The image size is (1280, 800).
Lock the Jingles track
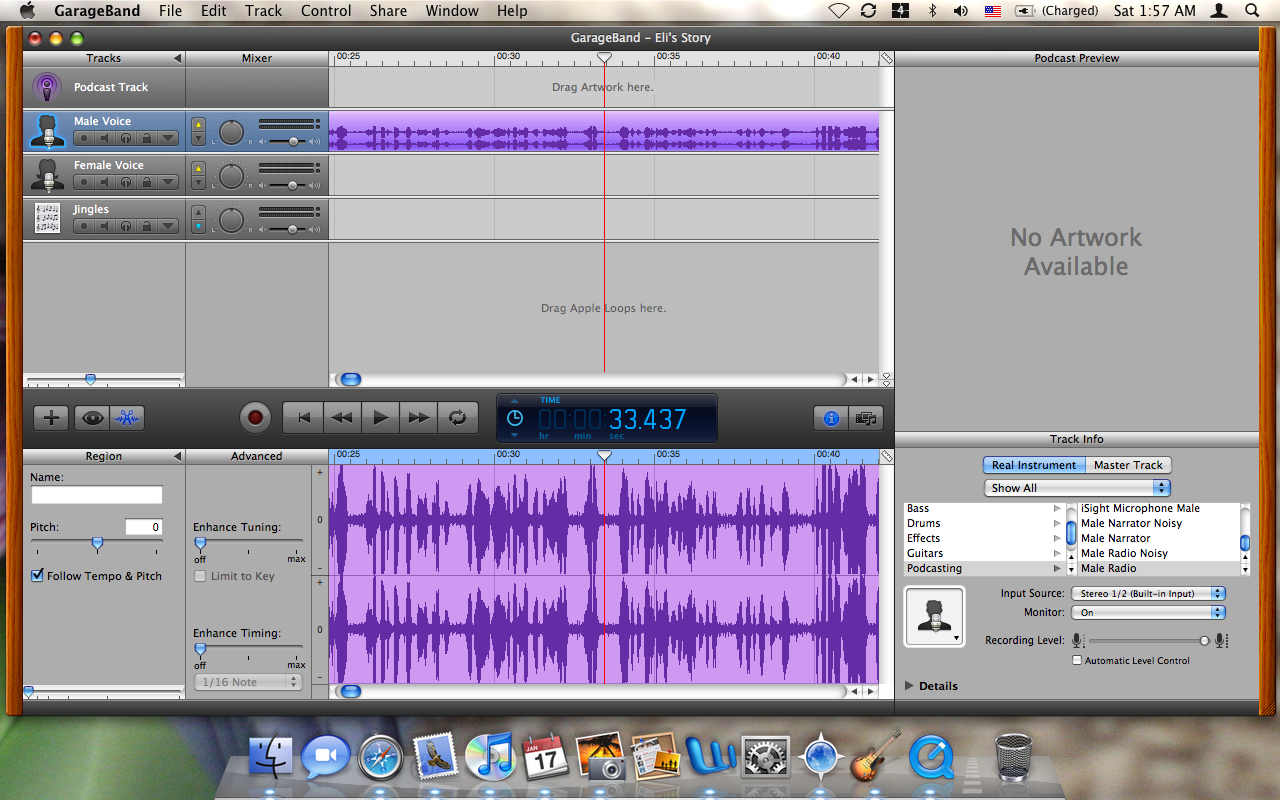[147, 226]
